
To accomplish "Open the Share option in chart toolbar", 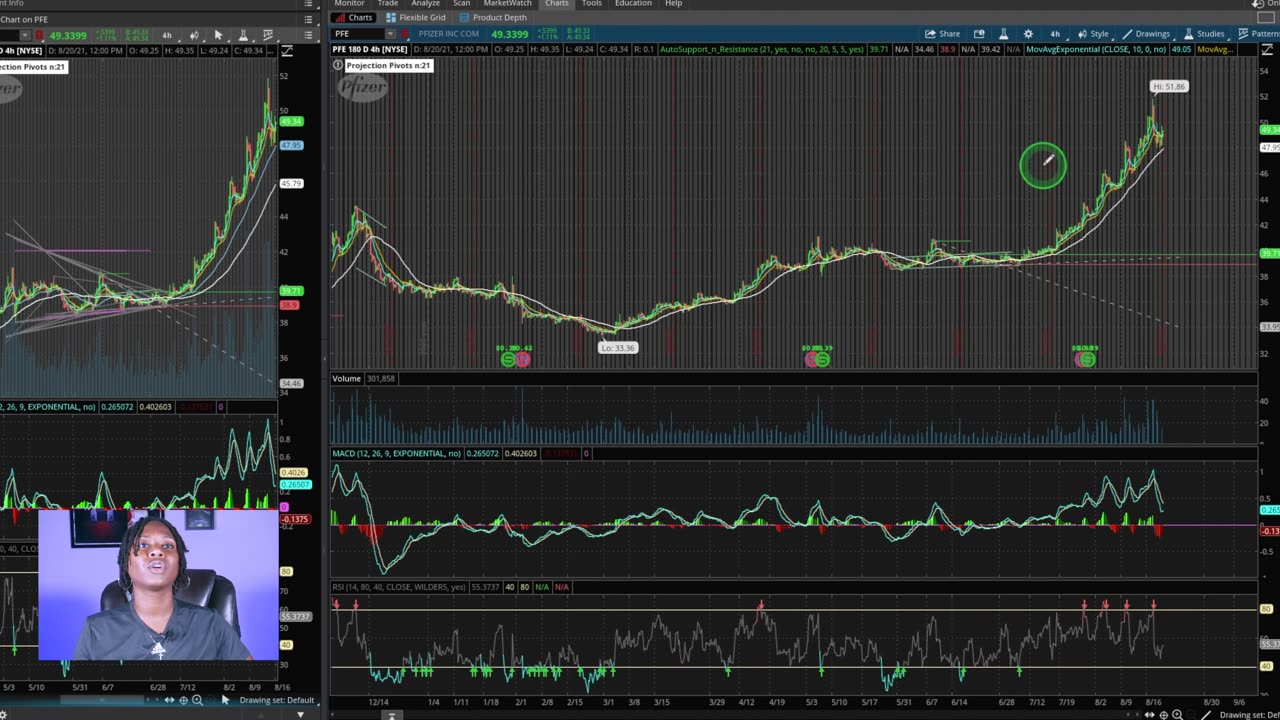I will pos(942,34).
